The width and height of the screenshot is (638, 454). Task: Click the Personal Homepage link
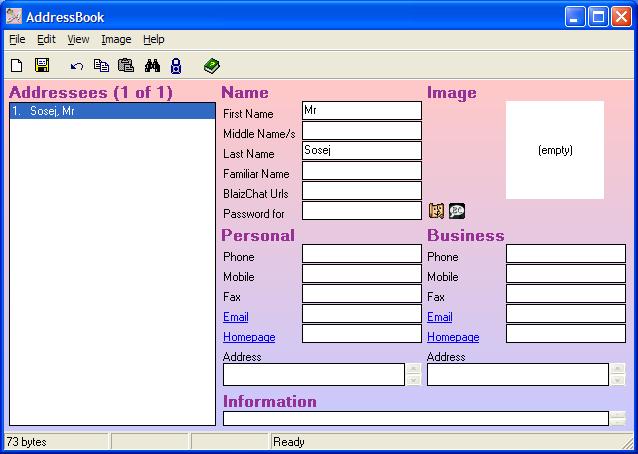coord(249,337)
